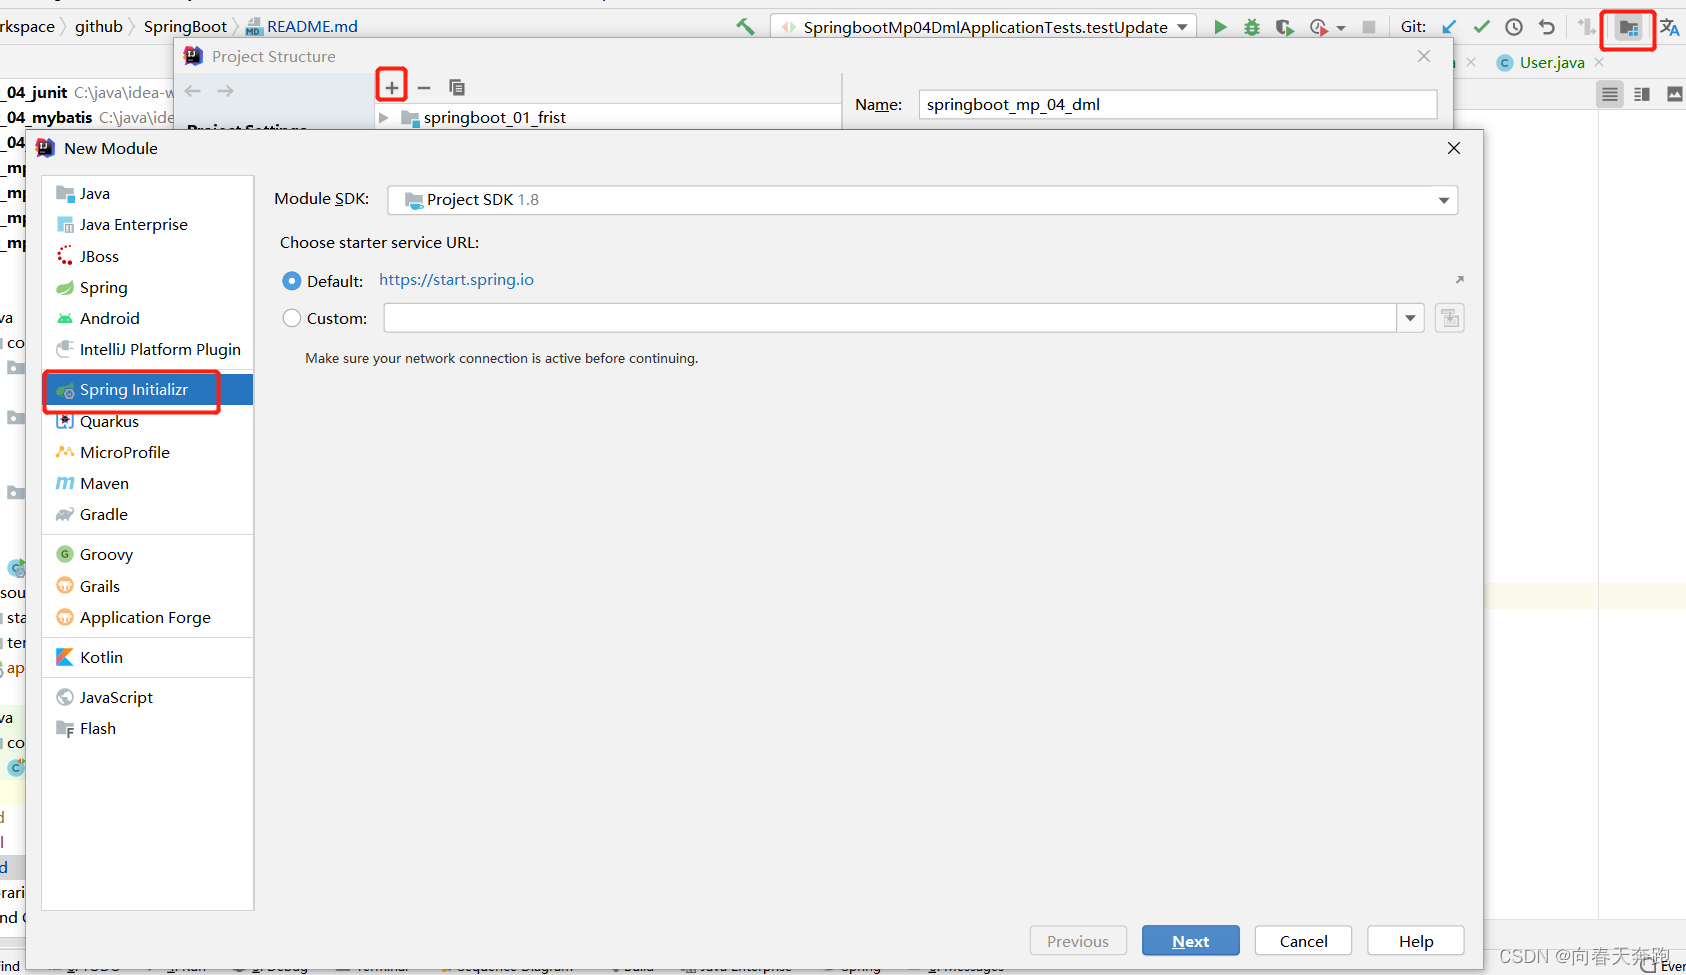Click the Previous button
The height and width of the screenshot is (975, 1686).
click(1078, 941)
